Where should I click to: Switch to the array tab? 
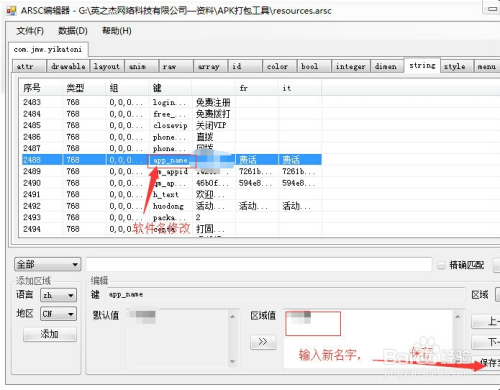point(211,66)
